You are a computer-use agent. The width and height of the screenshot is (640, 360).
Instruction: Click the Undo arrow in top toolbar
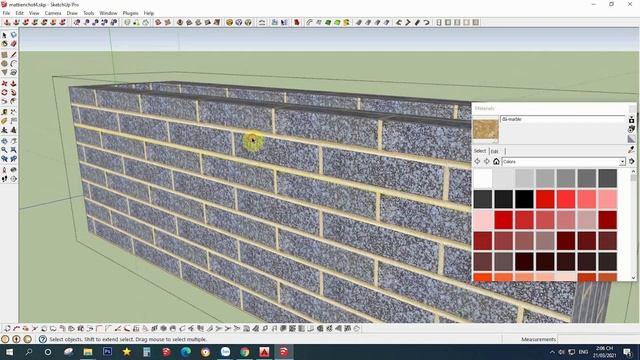tap(427, 22)
